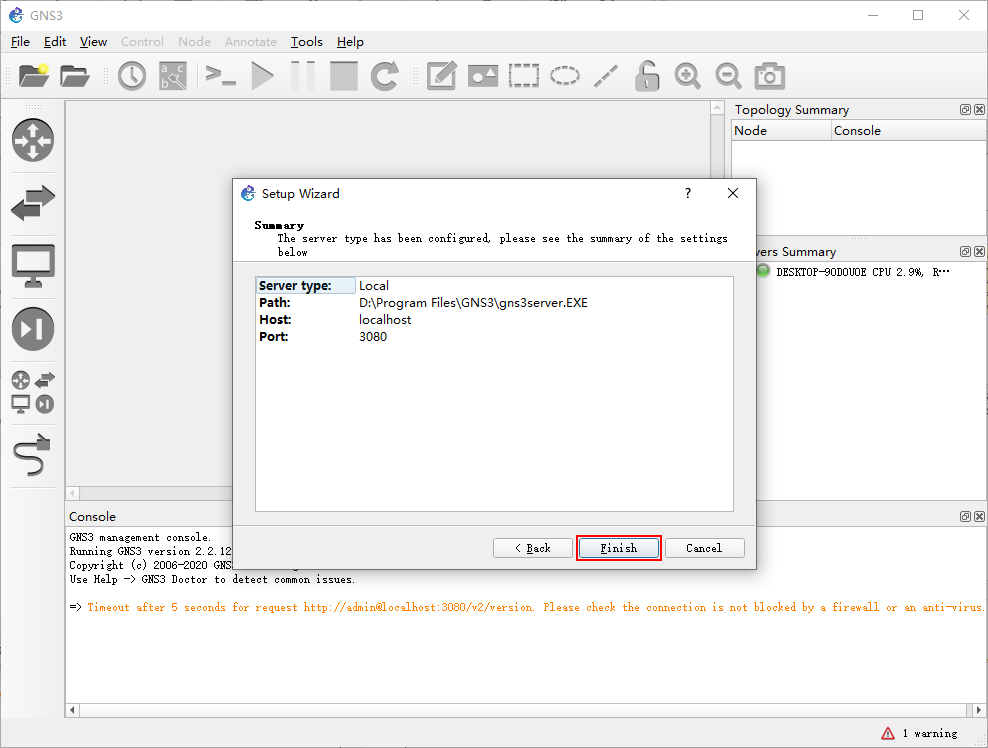Start all nodes with play icon
The width and height of the screenshot is (988, 748).
[262, 76]
